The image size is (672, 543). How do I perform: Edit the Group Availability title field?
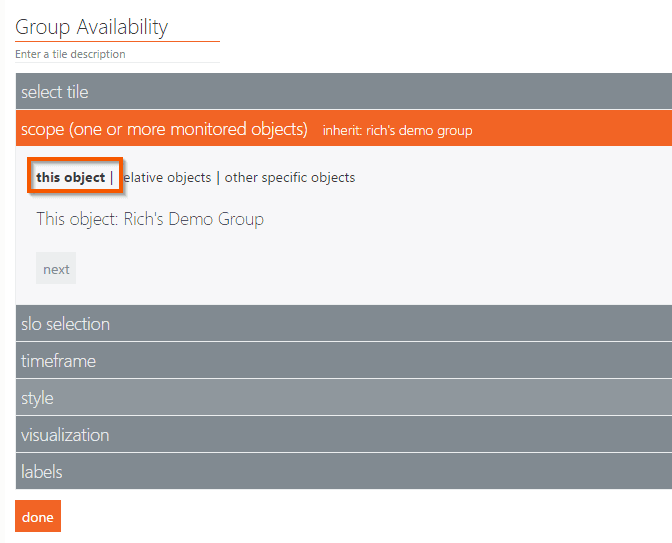point(92,27)
